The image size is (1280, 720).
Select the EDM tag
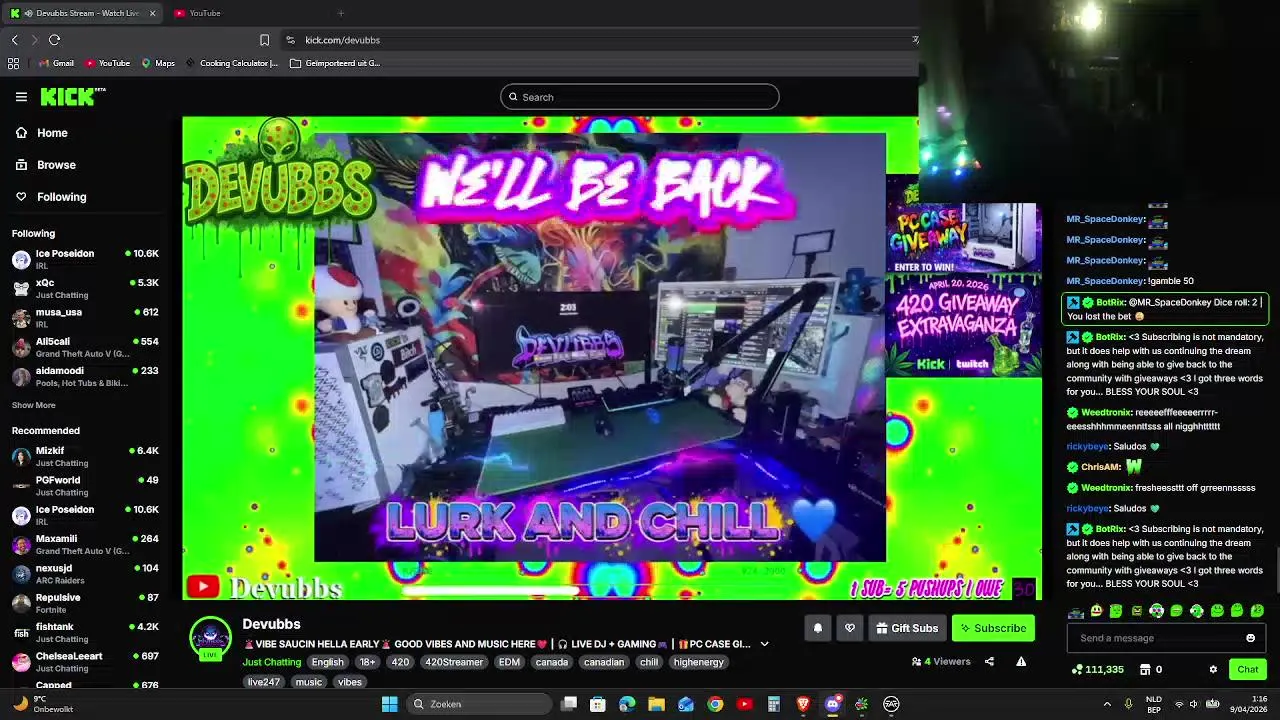click(509, 662)
